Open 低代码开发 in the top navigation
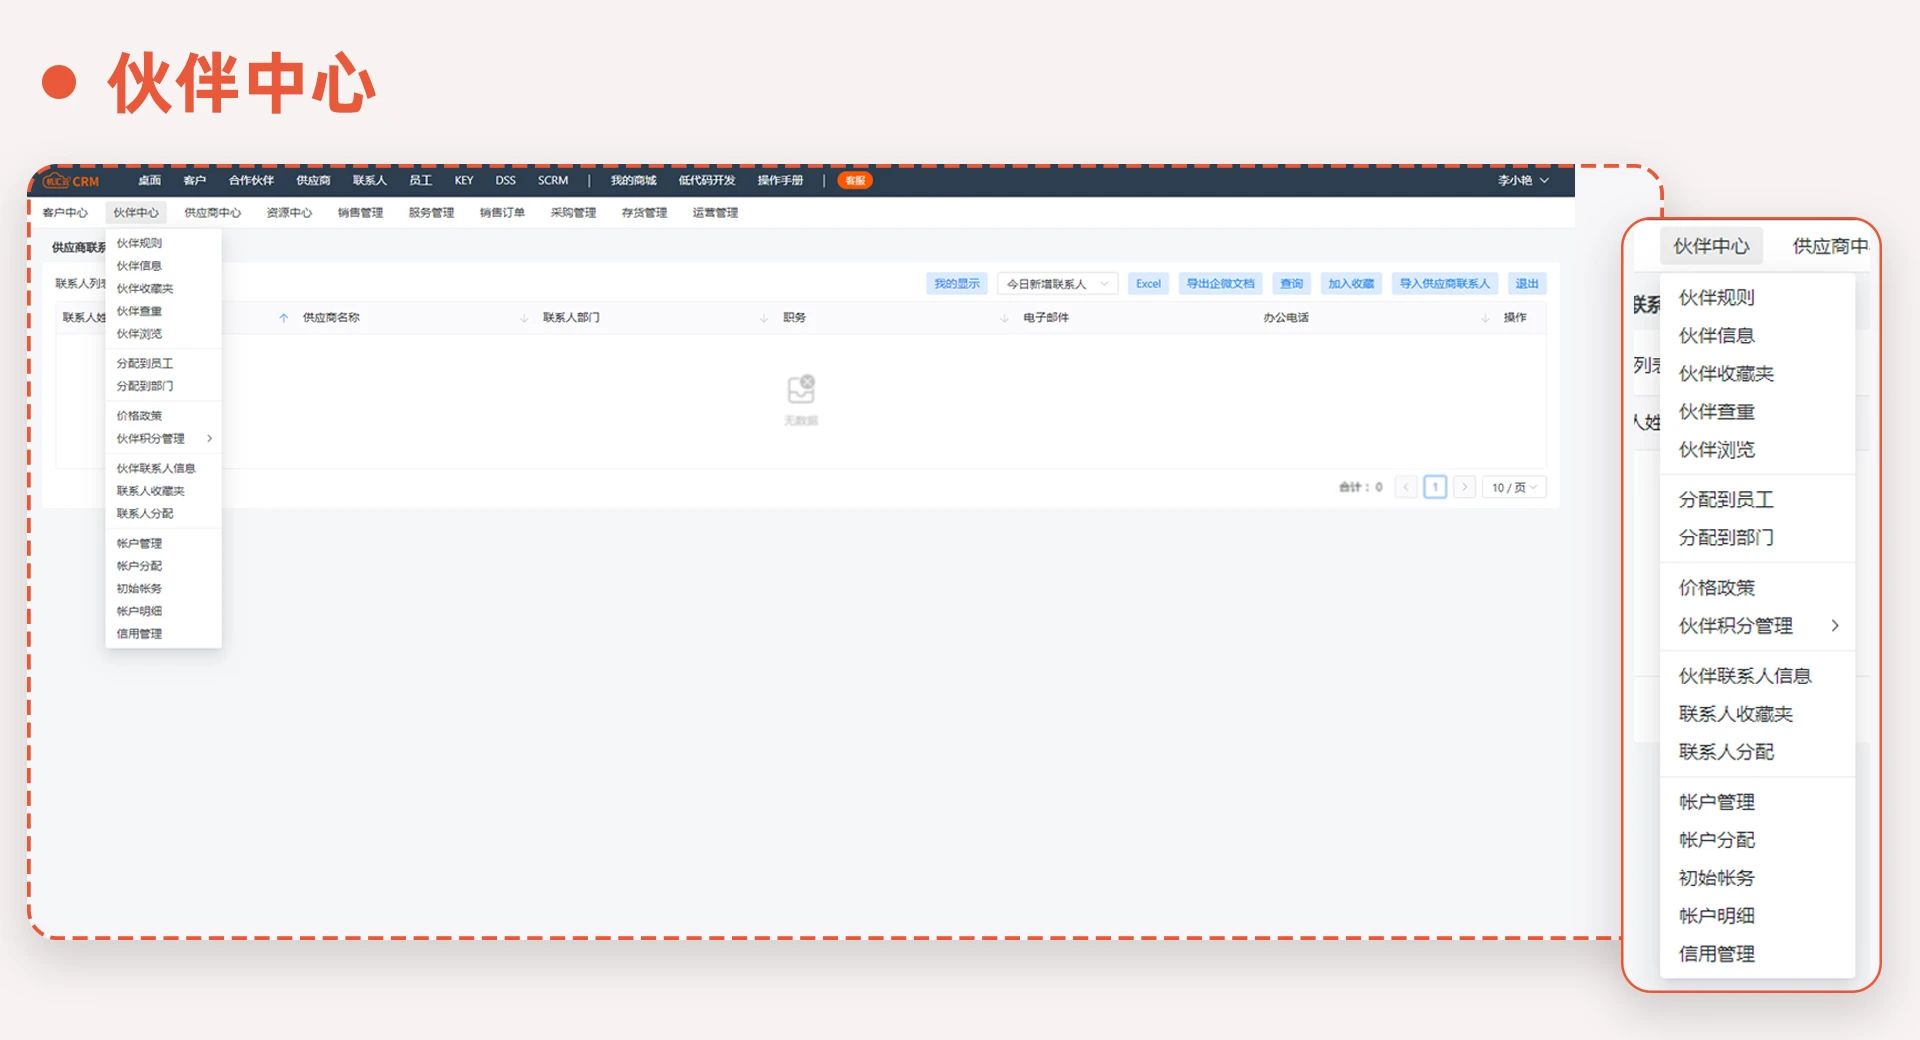This screenshot has height=1040, width=1920. pyautogui.click(x=707, y=181)
